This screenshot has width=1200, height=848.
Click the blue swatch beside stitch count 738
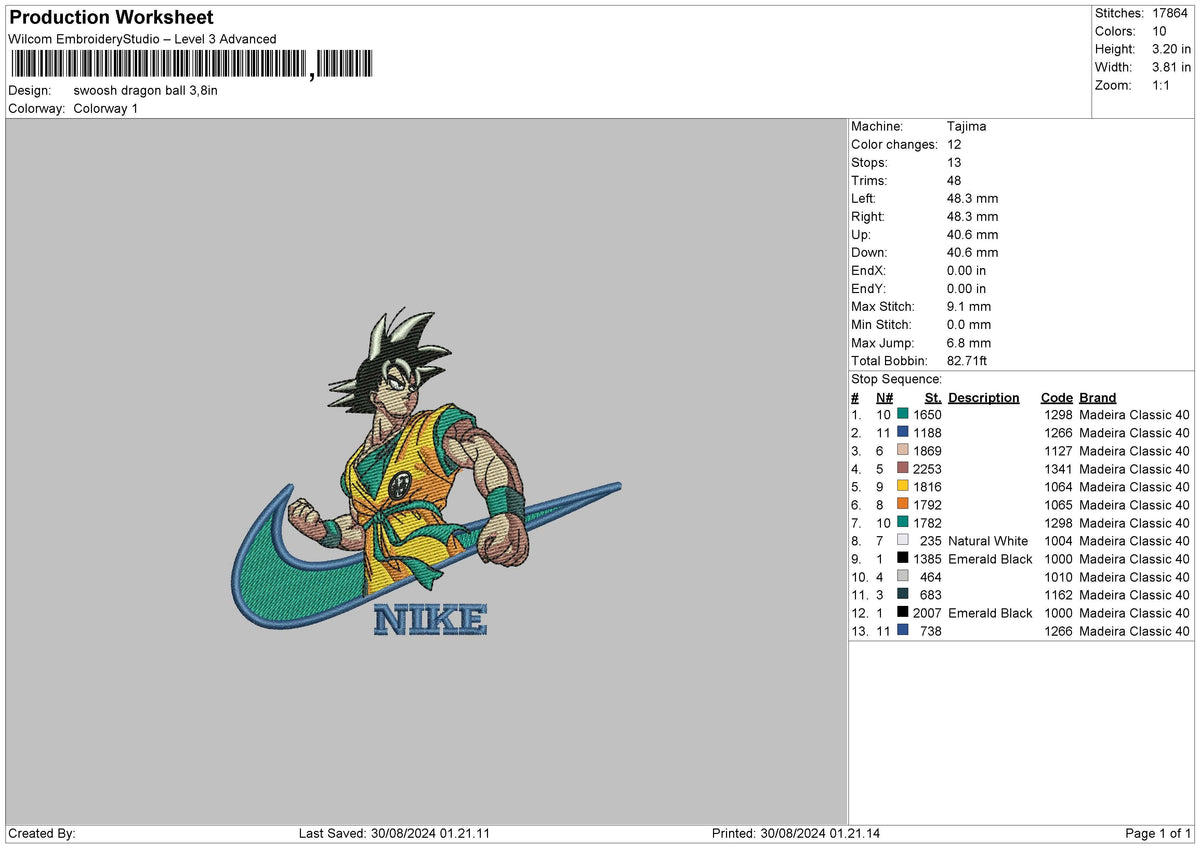tap(903, 630)
